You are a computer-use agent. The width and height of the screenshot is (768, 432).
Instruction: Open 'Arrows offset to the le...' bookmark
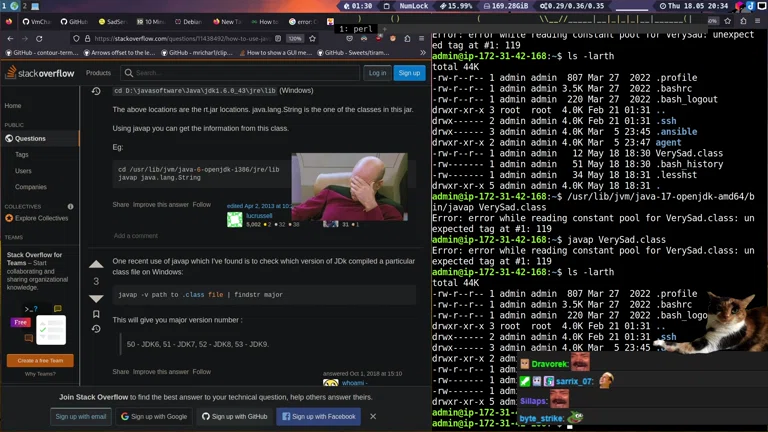click(120, 52)
